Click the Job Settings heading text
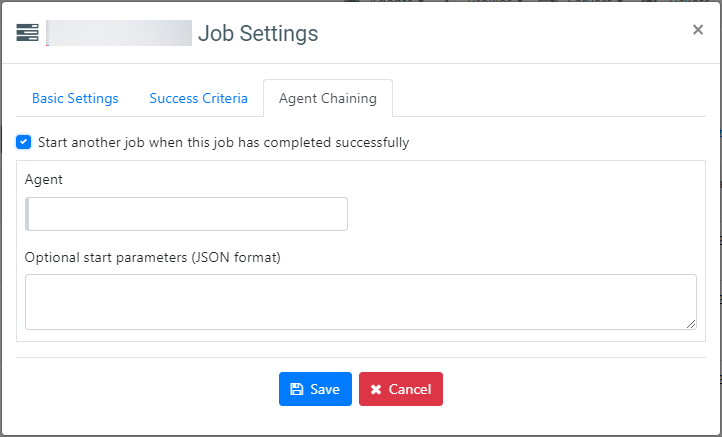722x437 pixels. [x=258, y=33]
